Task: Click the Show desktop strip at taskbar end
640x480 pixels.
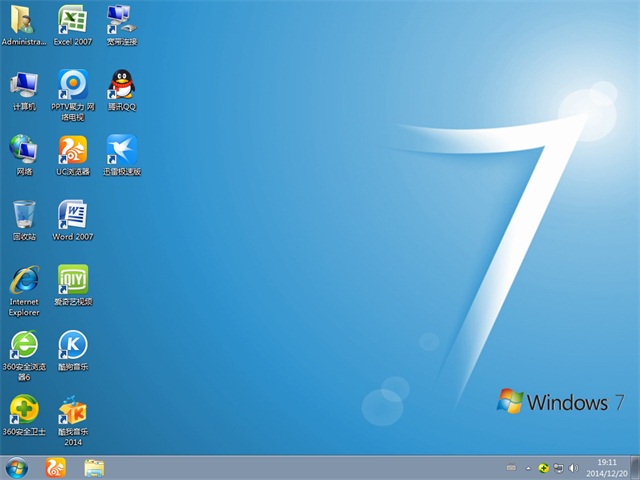Action: [635, 468]
